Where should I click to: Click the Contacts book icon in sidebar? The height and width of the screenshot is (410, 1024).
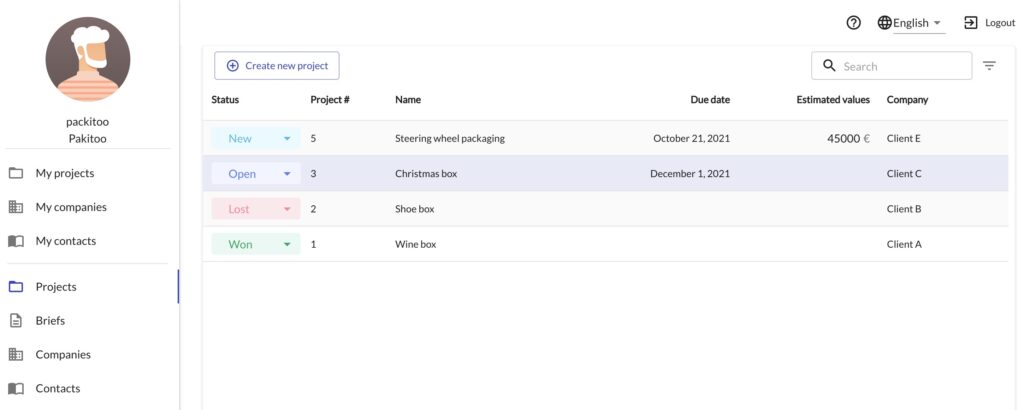[x=16, y=388]
